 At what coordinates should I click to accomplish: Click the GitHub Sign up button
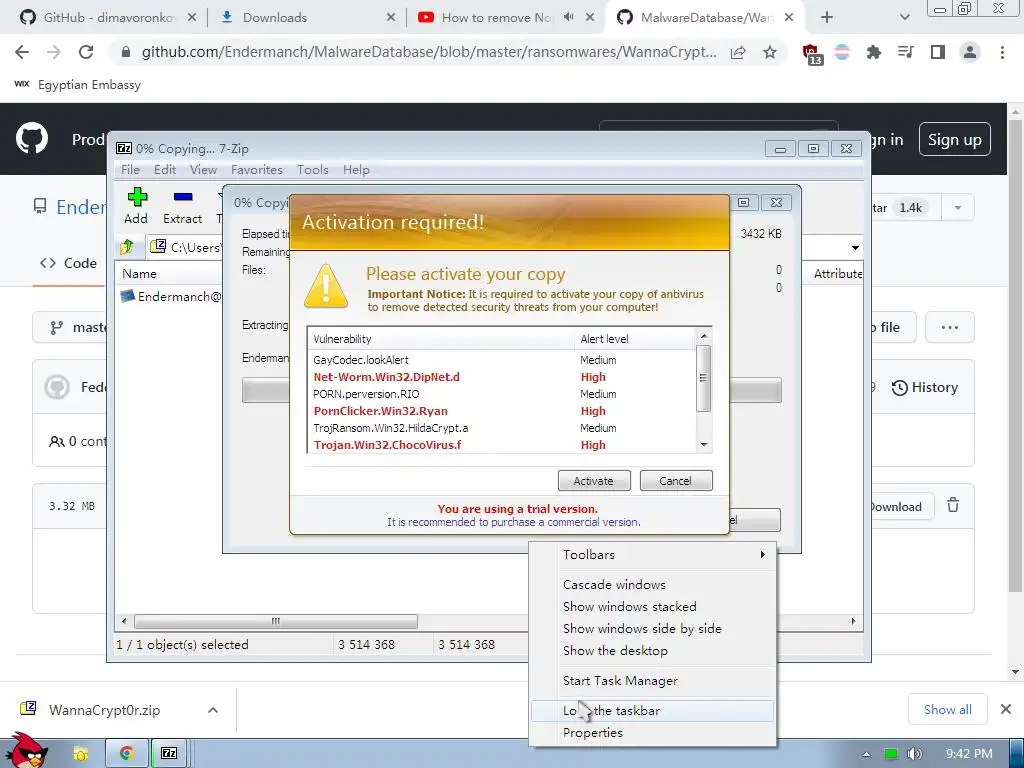[x=955, y=139]
